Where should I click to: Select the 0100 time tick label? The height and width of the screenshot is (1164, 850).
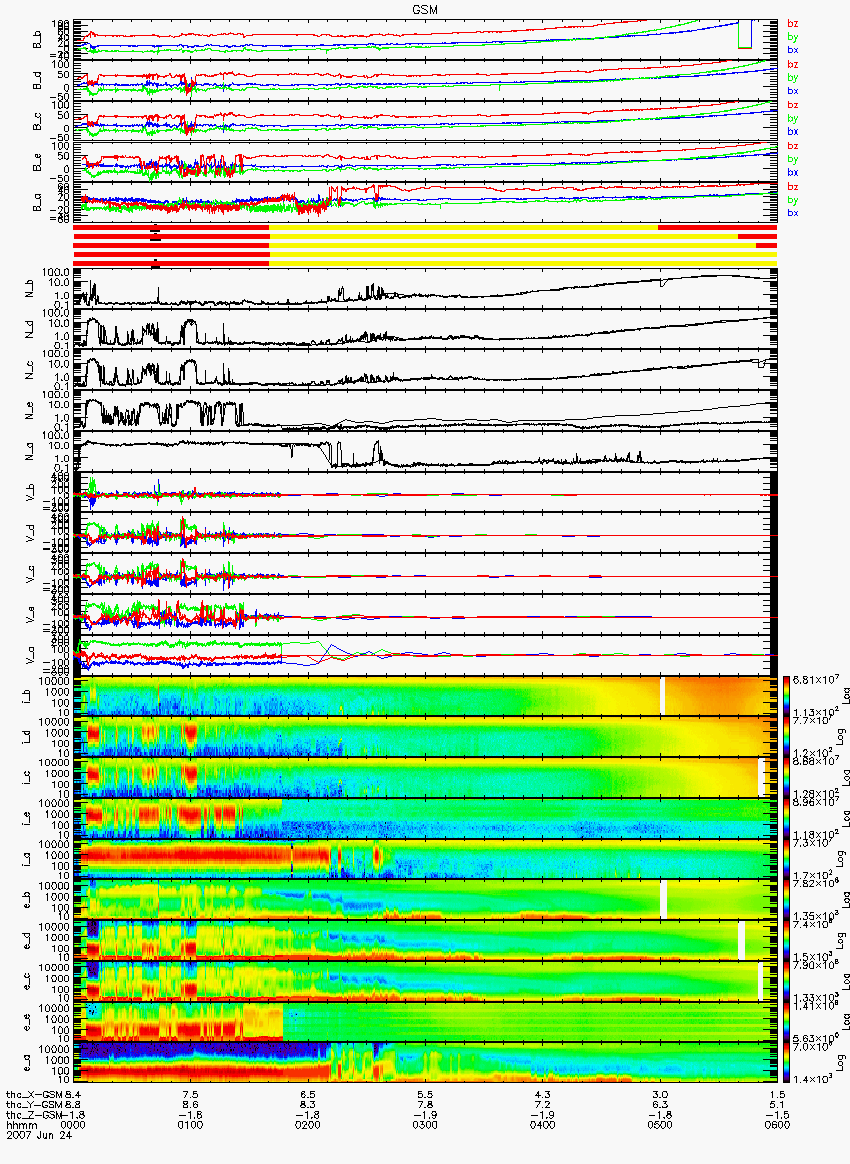click(x=190, y=1125)
